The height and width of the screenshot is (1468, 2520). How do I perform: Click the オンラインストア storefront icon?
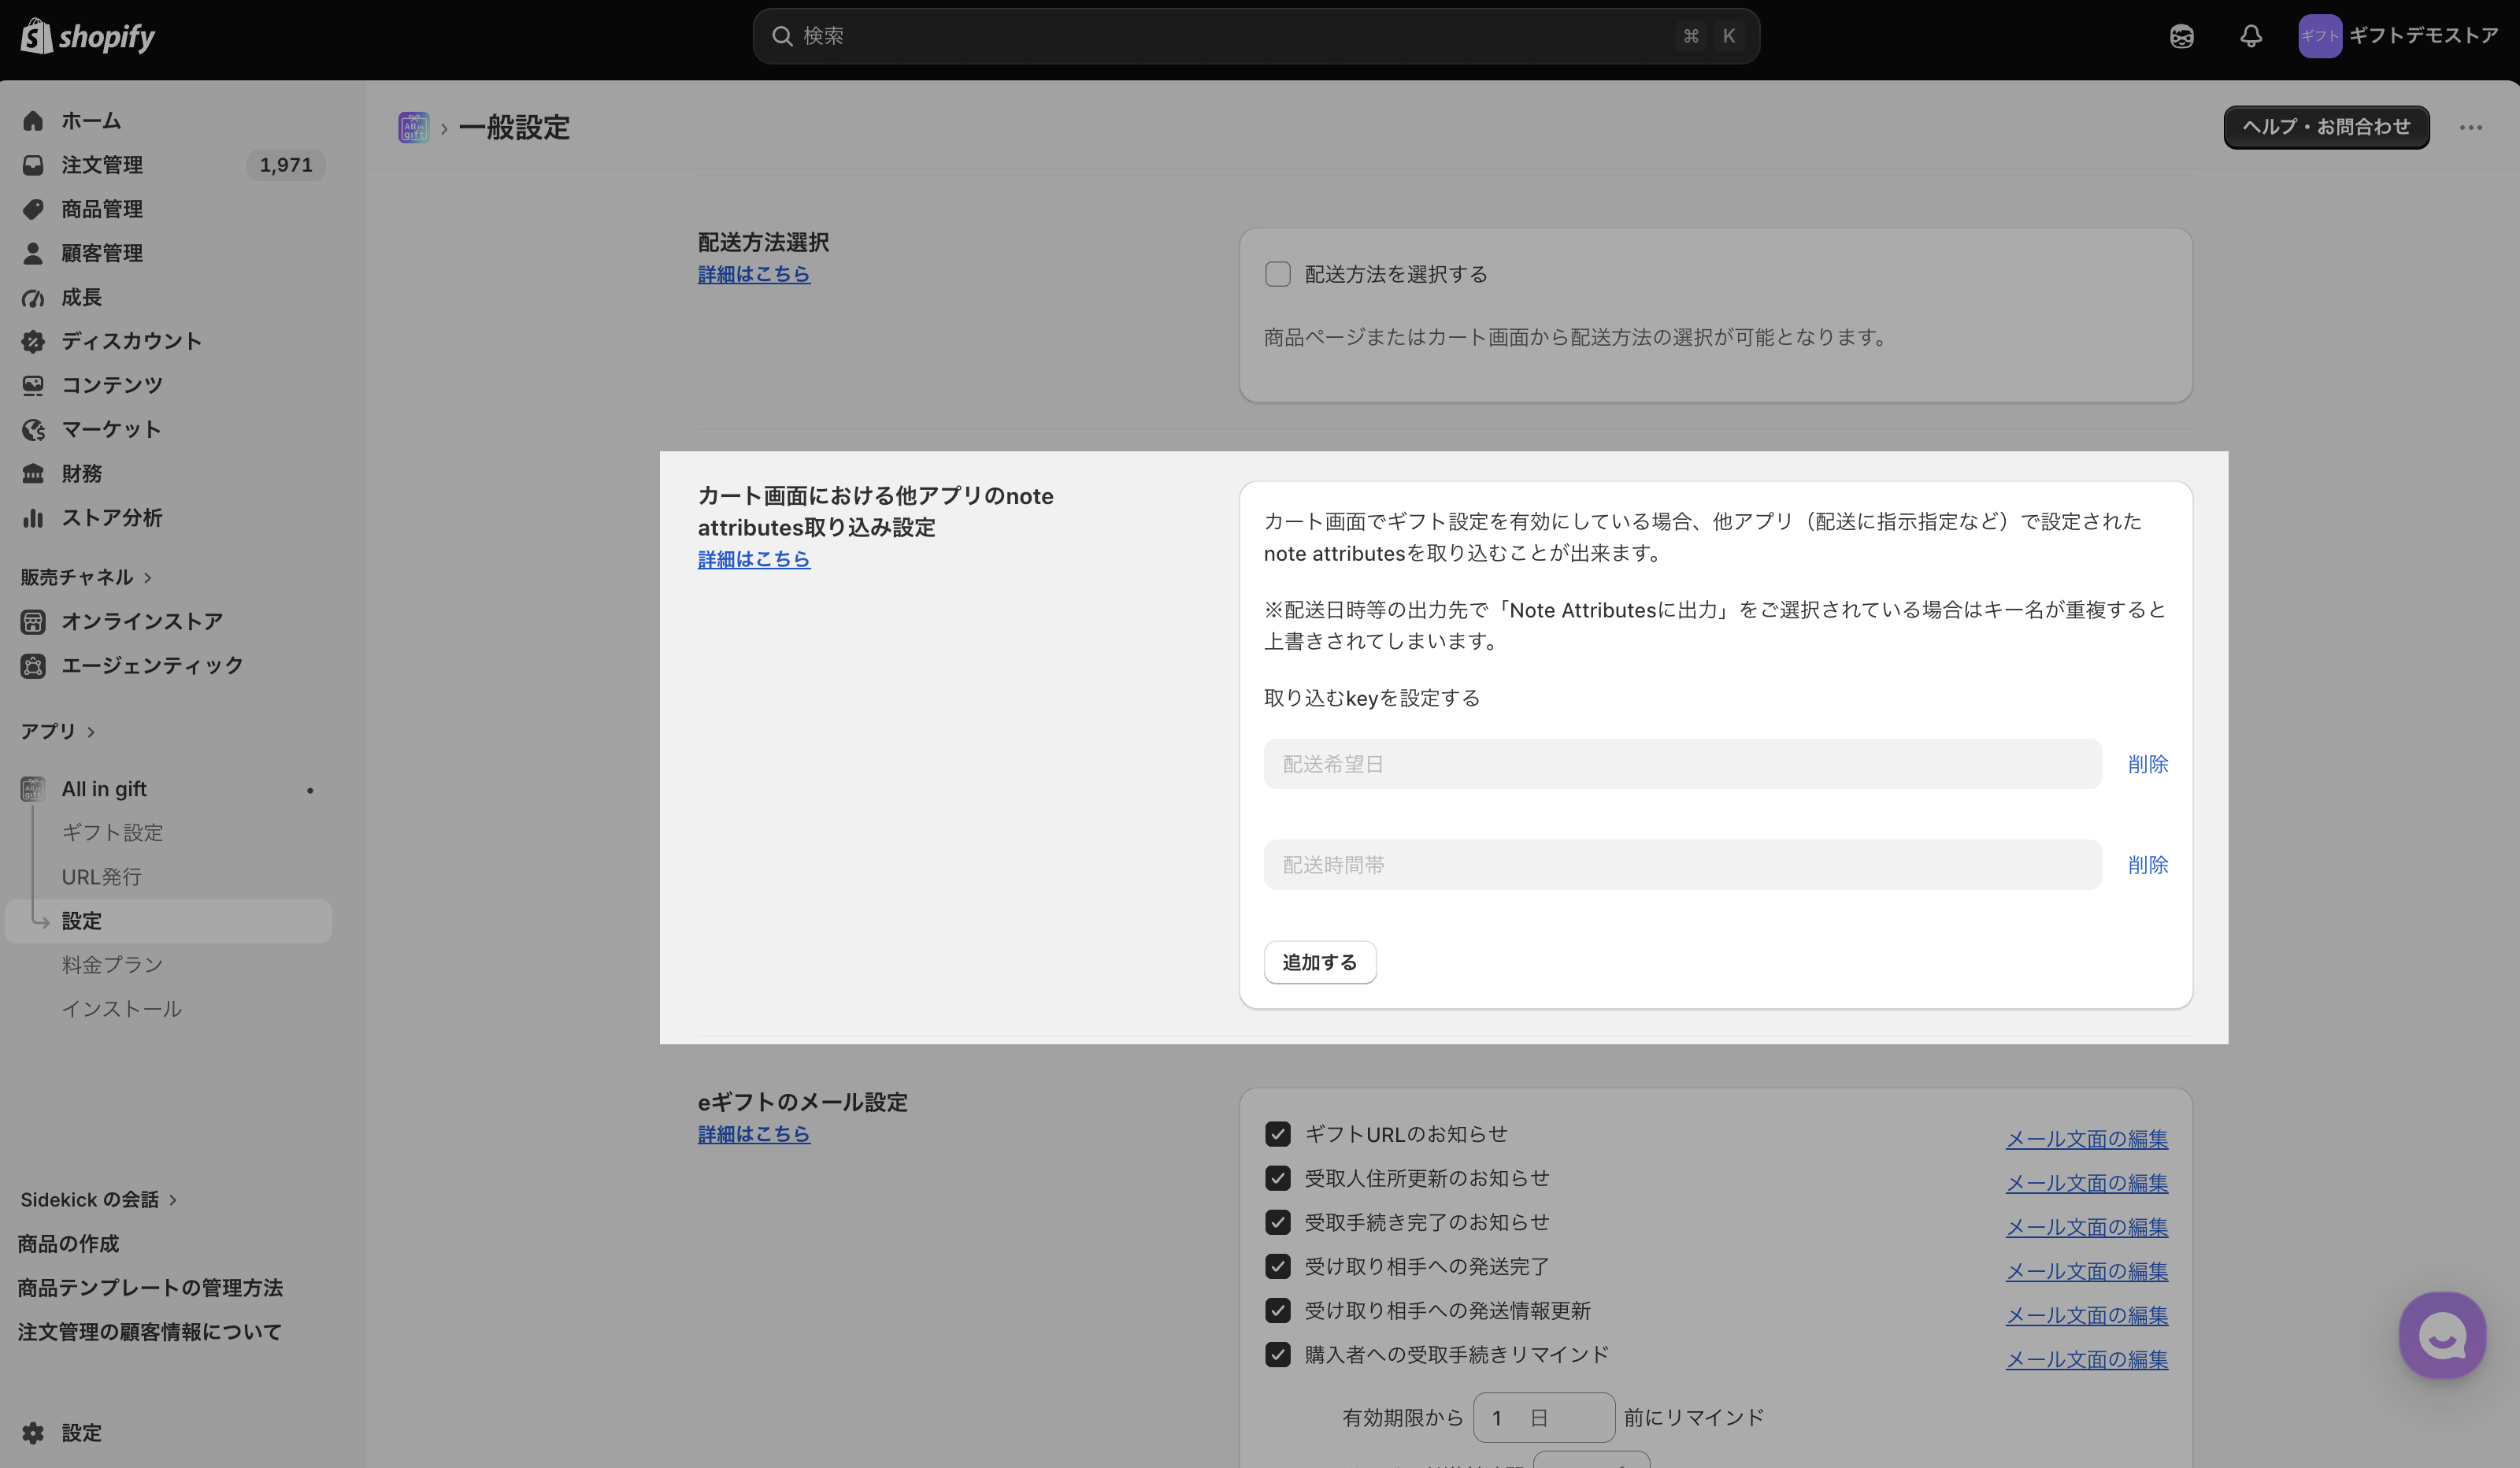click(x=33, y=621)
